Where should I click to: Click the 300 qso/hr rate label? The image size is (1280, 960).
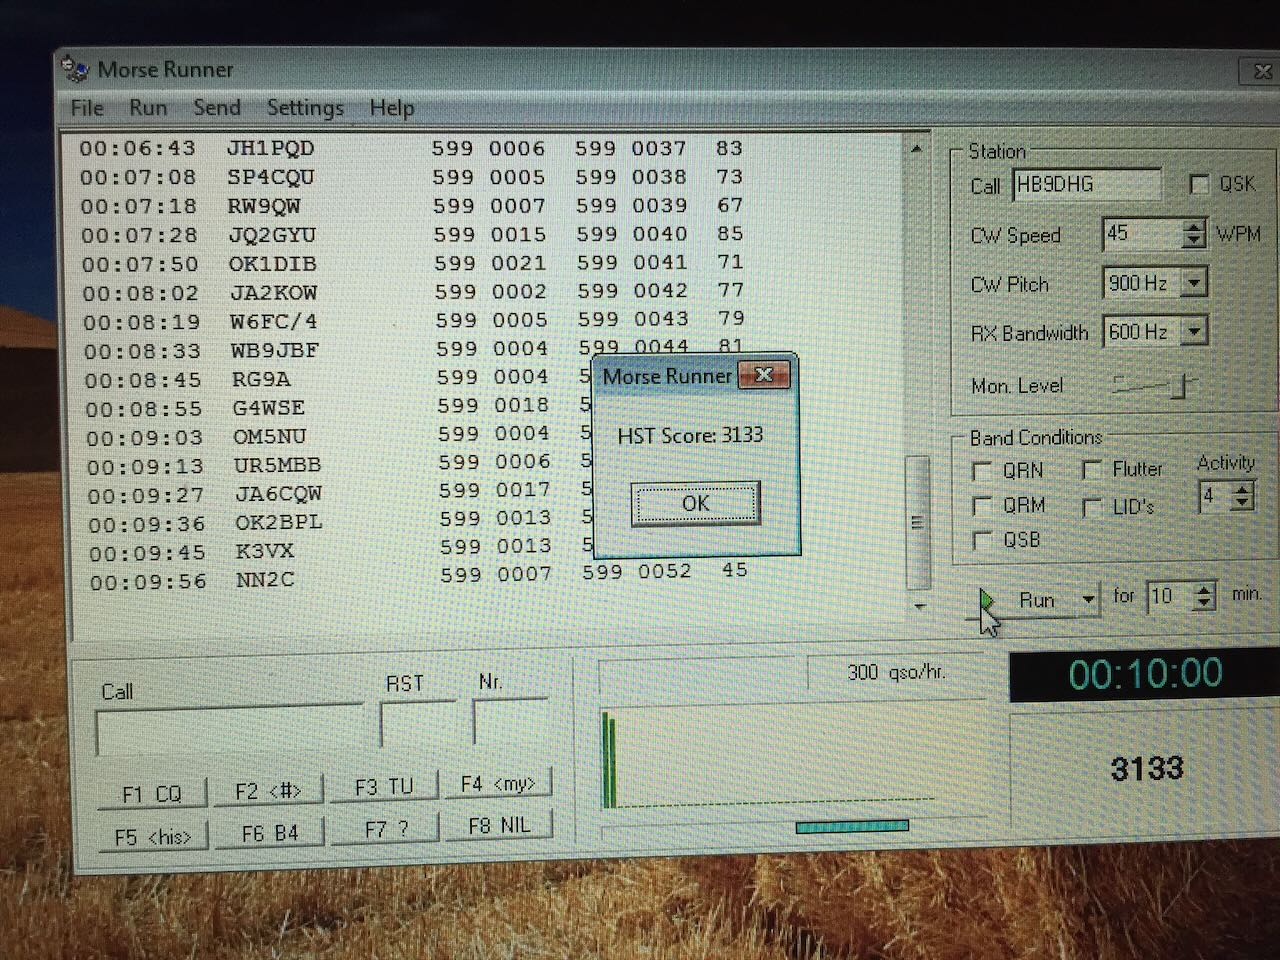click(x=896, y=672)
